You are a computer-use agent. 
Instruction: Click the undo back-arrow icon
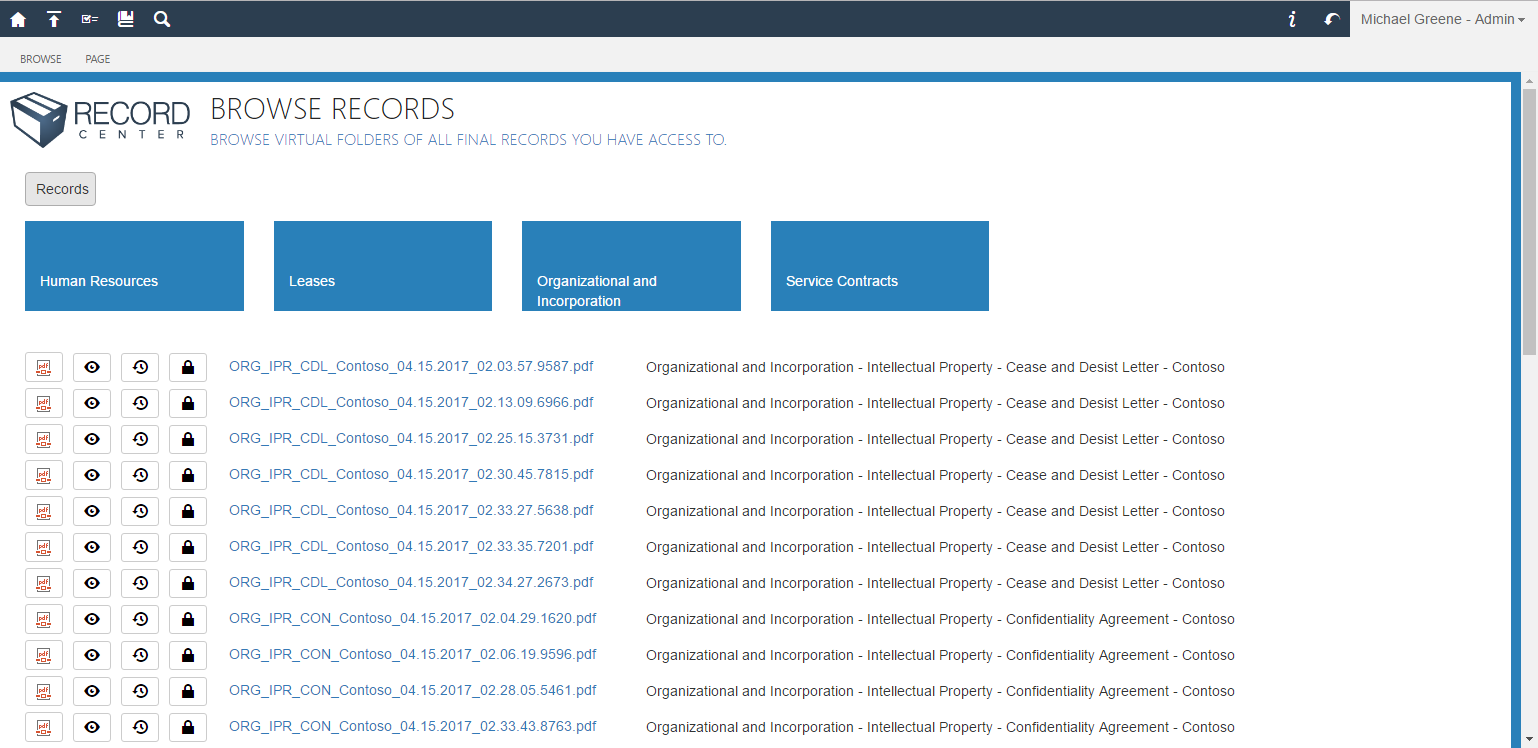tap(1332, 19)
